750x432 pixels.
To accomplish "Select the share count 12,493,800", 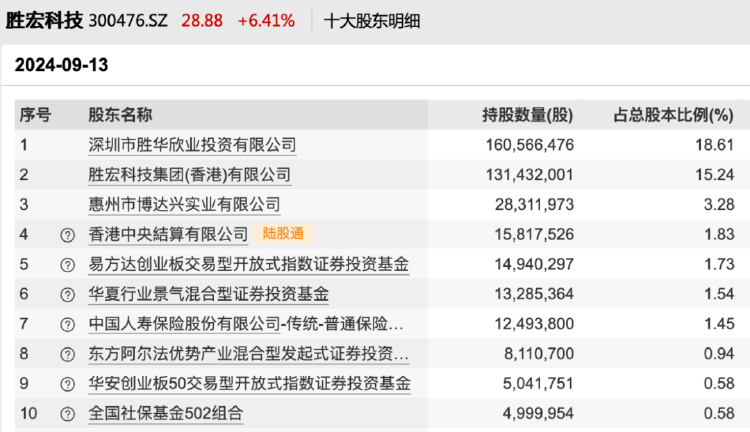I will pyautogui.click(x=534, y=324).
